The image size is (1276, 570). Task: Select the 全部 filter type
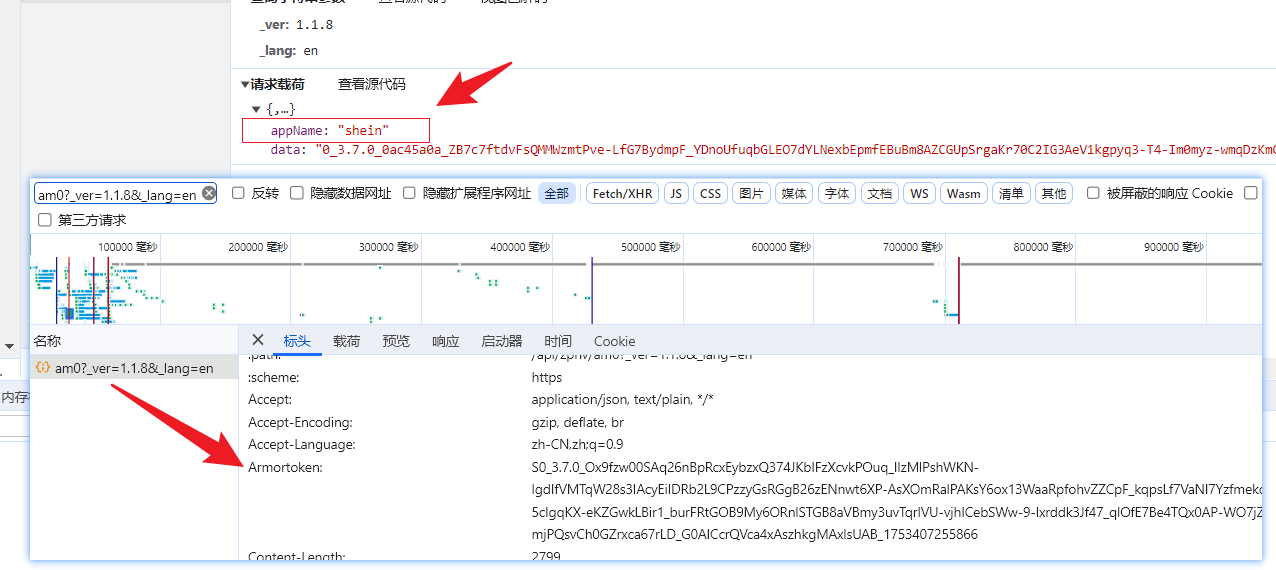click(557, 193)
